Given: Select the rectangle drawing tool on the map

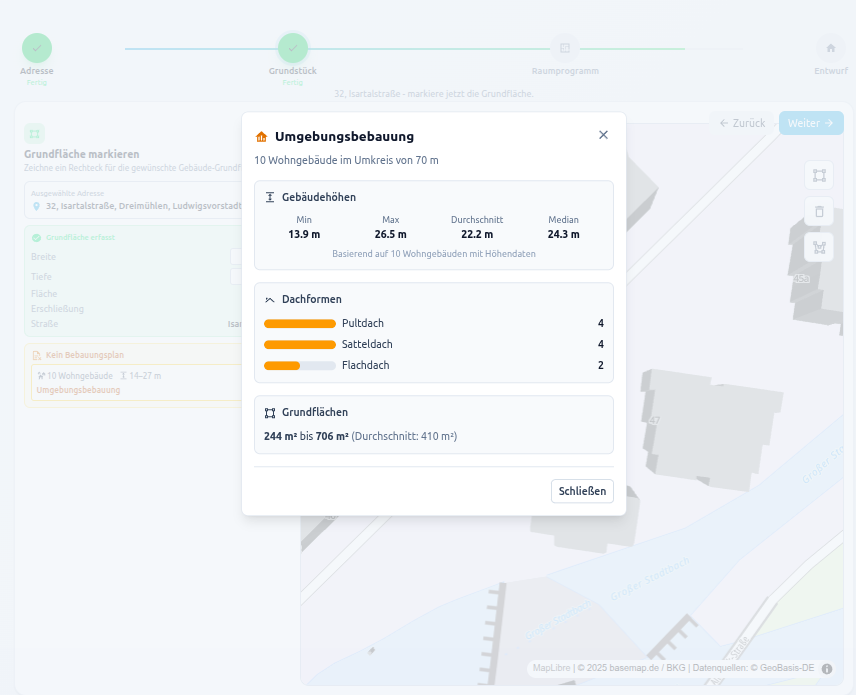Looking at the screenshot, I should pyautogui.click(x=819, y=175).
